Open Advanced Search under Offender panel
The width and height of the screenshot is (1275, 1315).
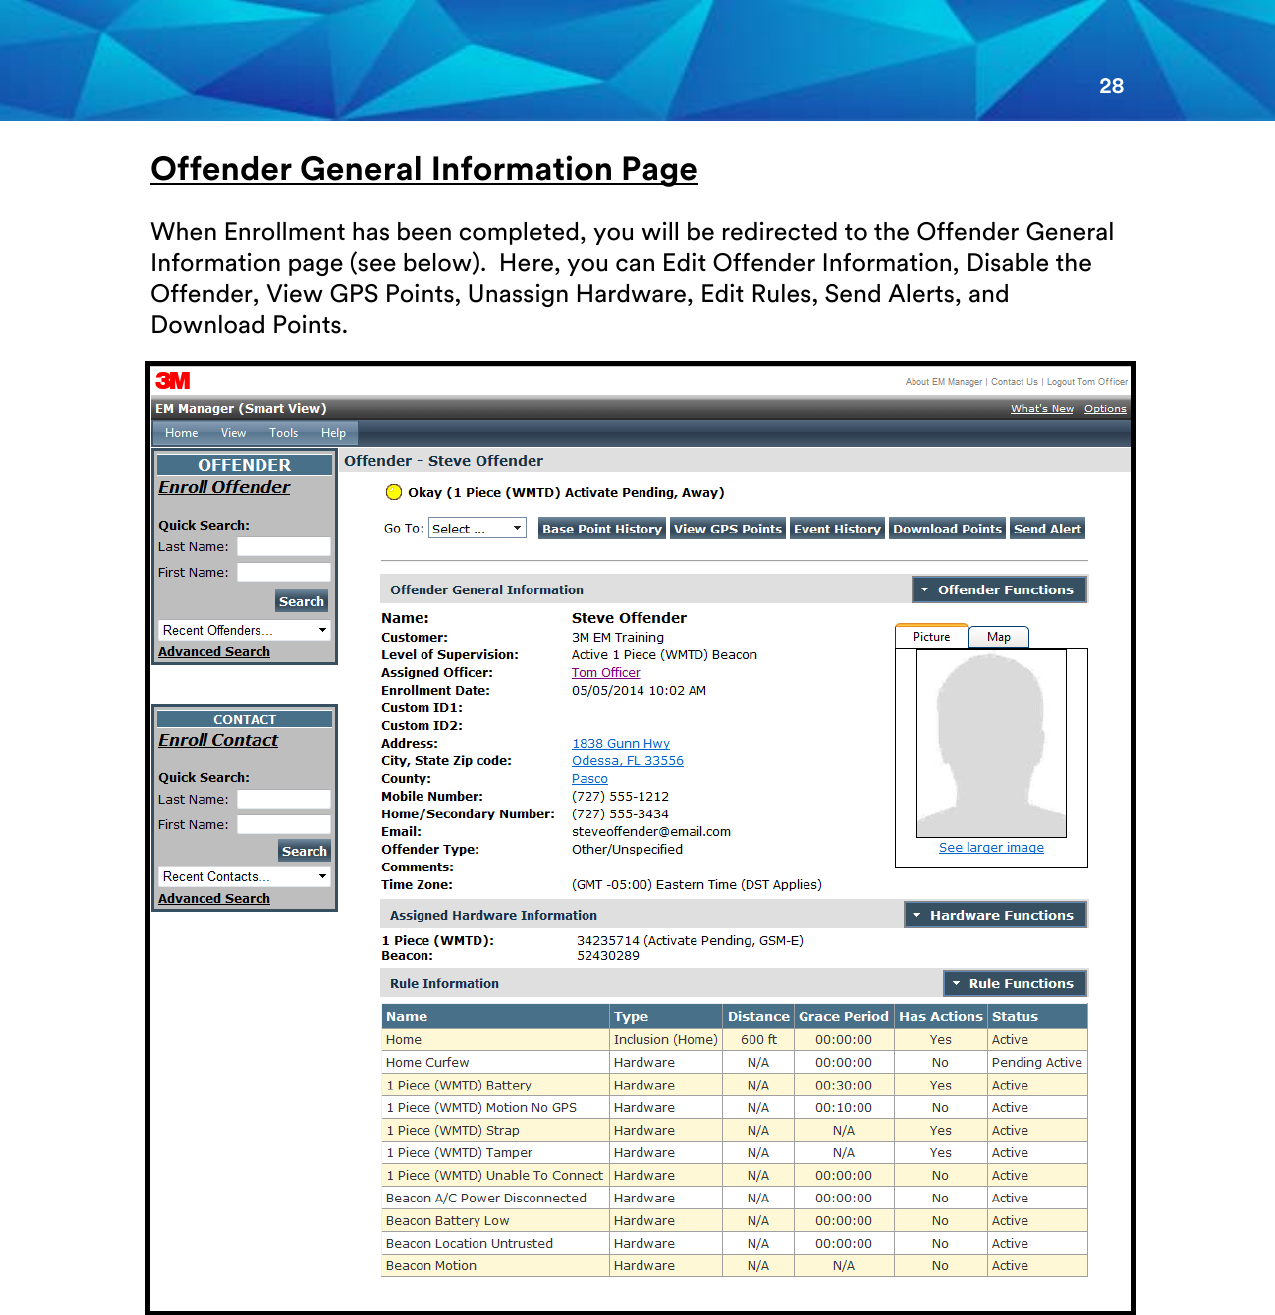(x=214, y=652)
